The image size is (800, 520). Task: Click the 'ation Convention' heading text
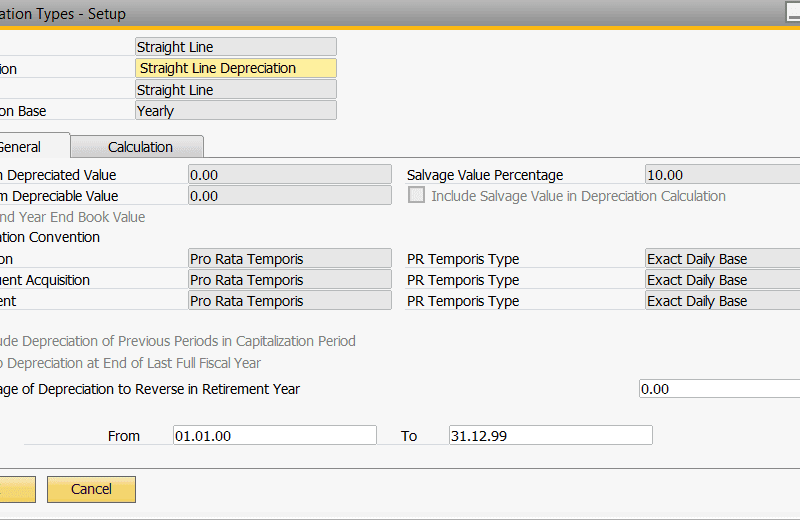(50, 237)
